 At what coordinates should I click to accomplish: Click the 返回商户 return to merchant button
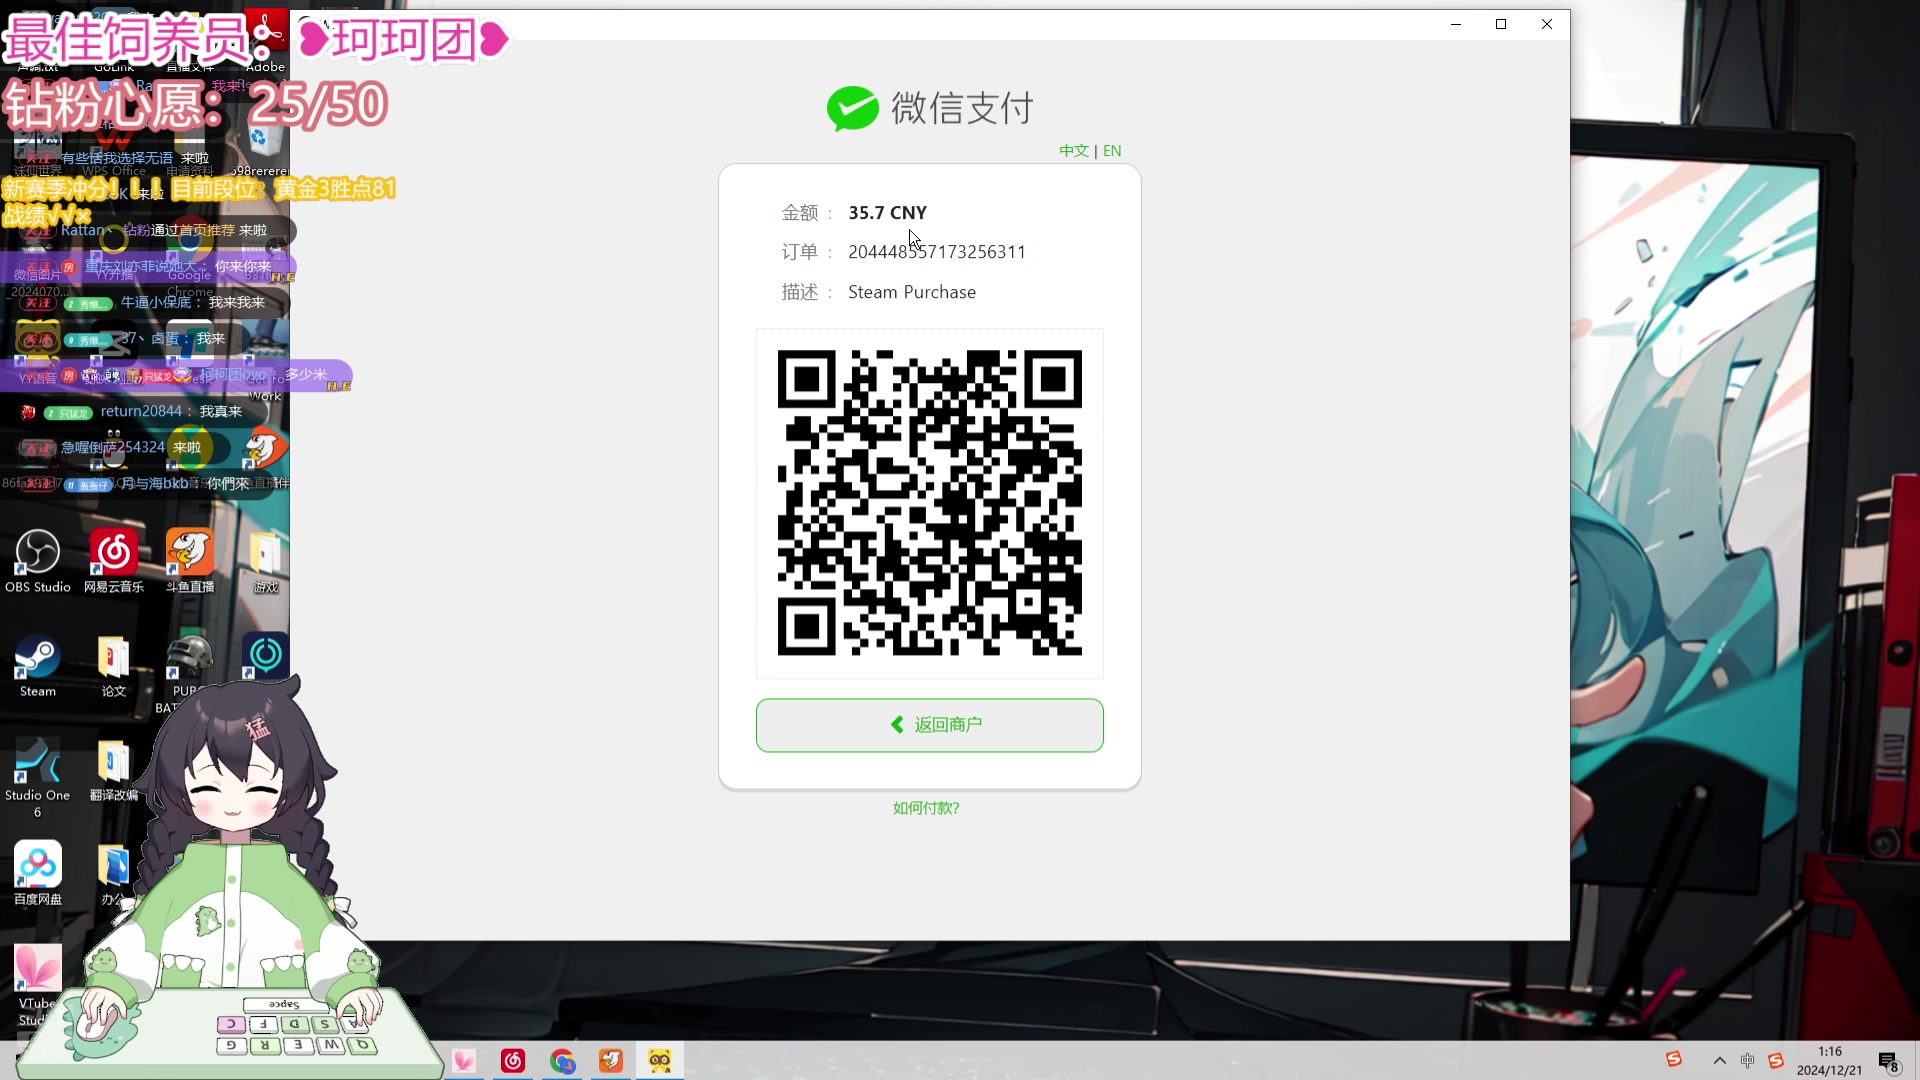[x=929, y=725]
